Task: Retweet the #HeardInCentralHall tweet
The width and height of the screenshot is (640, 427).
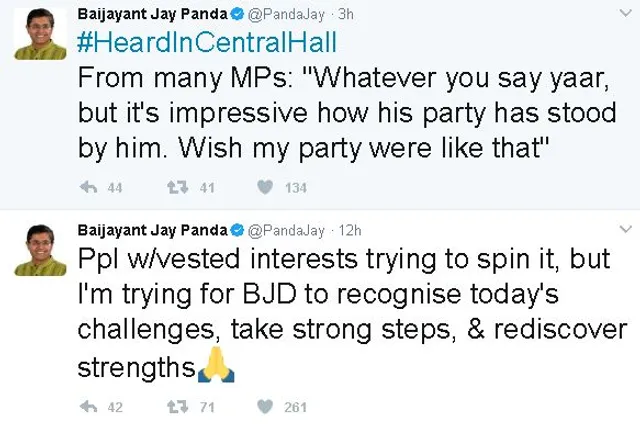Action: pyautogui.click(x=176, y=186)
